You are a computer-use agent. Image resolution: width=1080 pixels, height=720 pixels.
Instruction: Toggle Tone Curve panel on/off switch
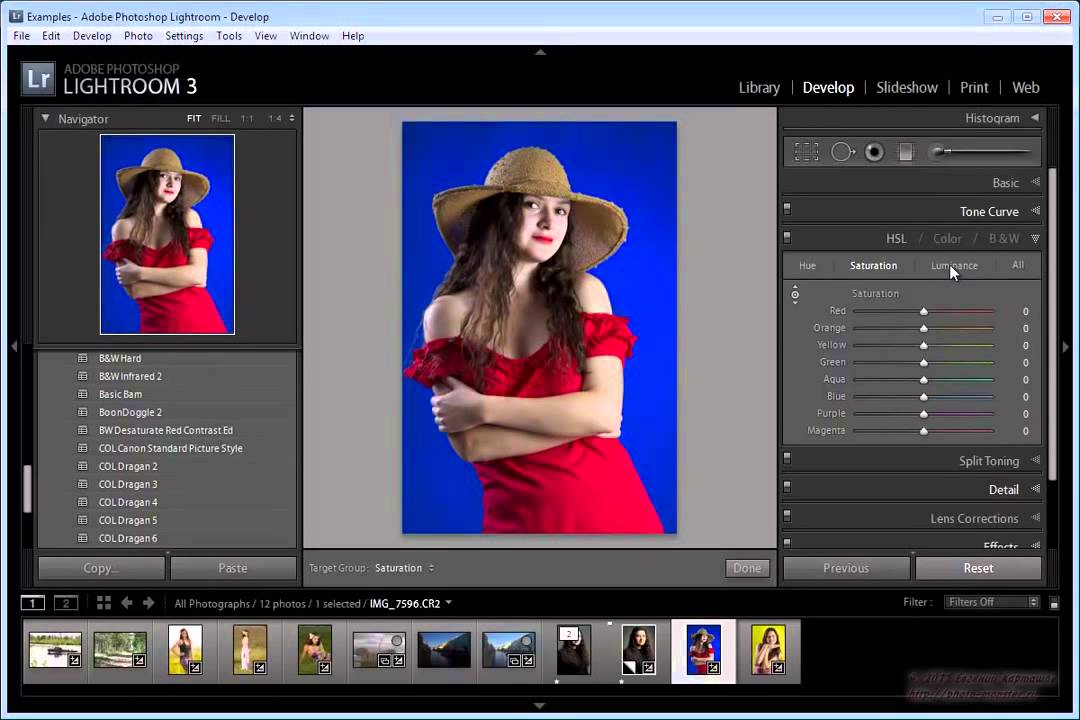click(x=787, y=209)
